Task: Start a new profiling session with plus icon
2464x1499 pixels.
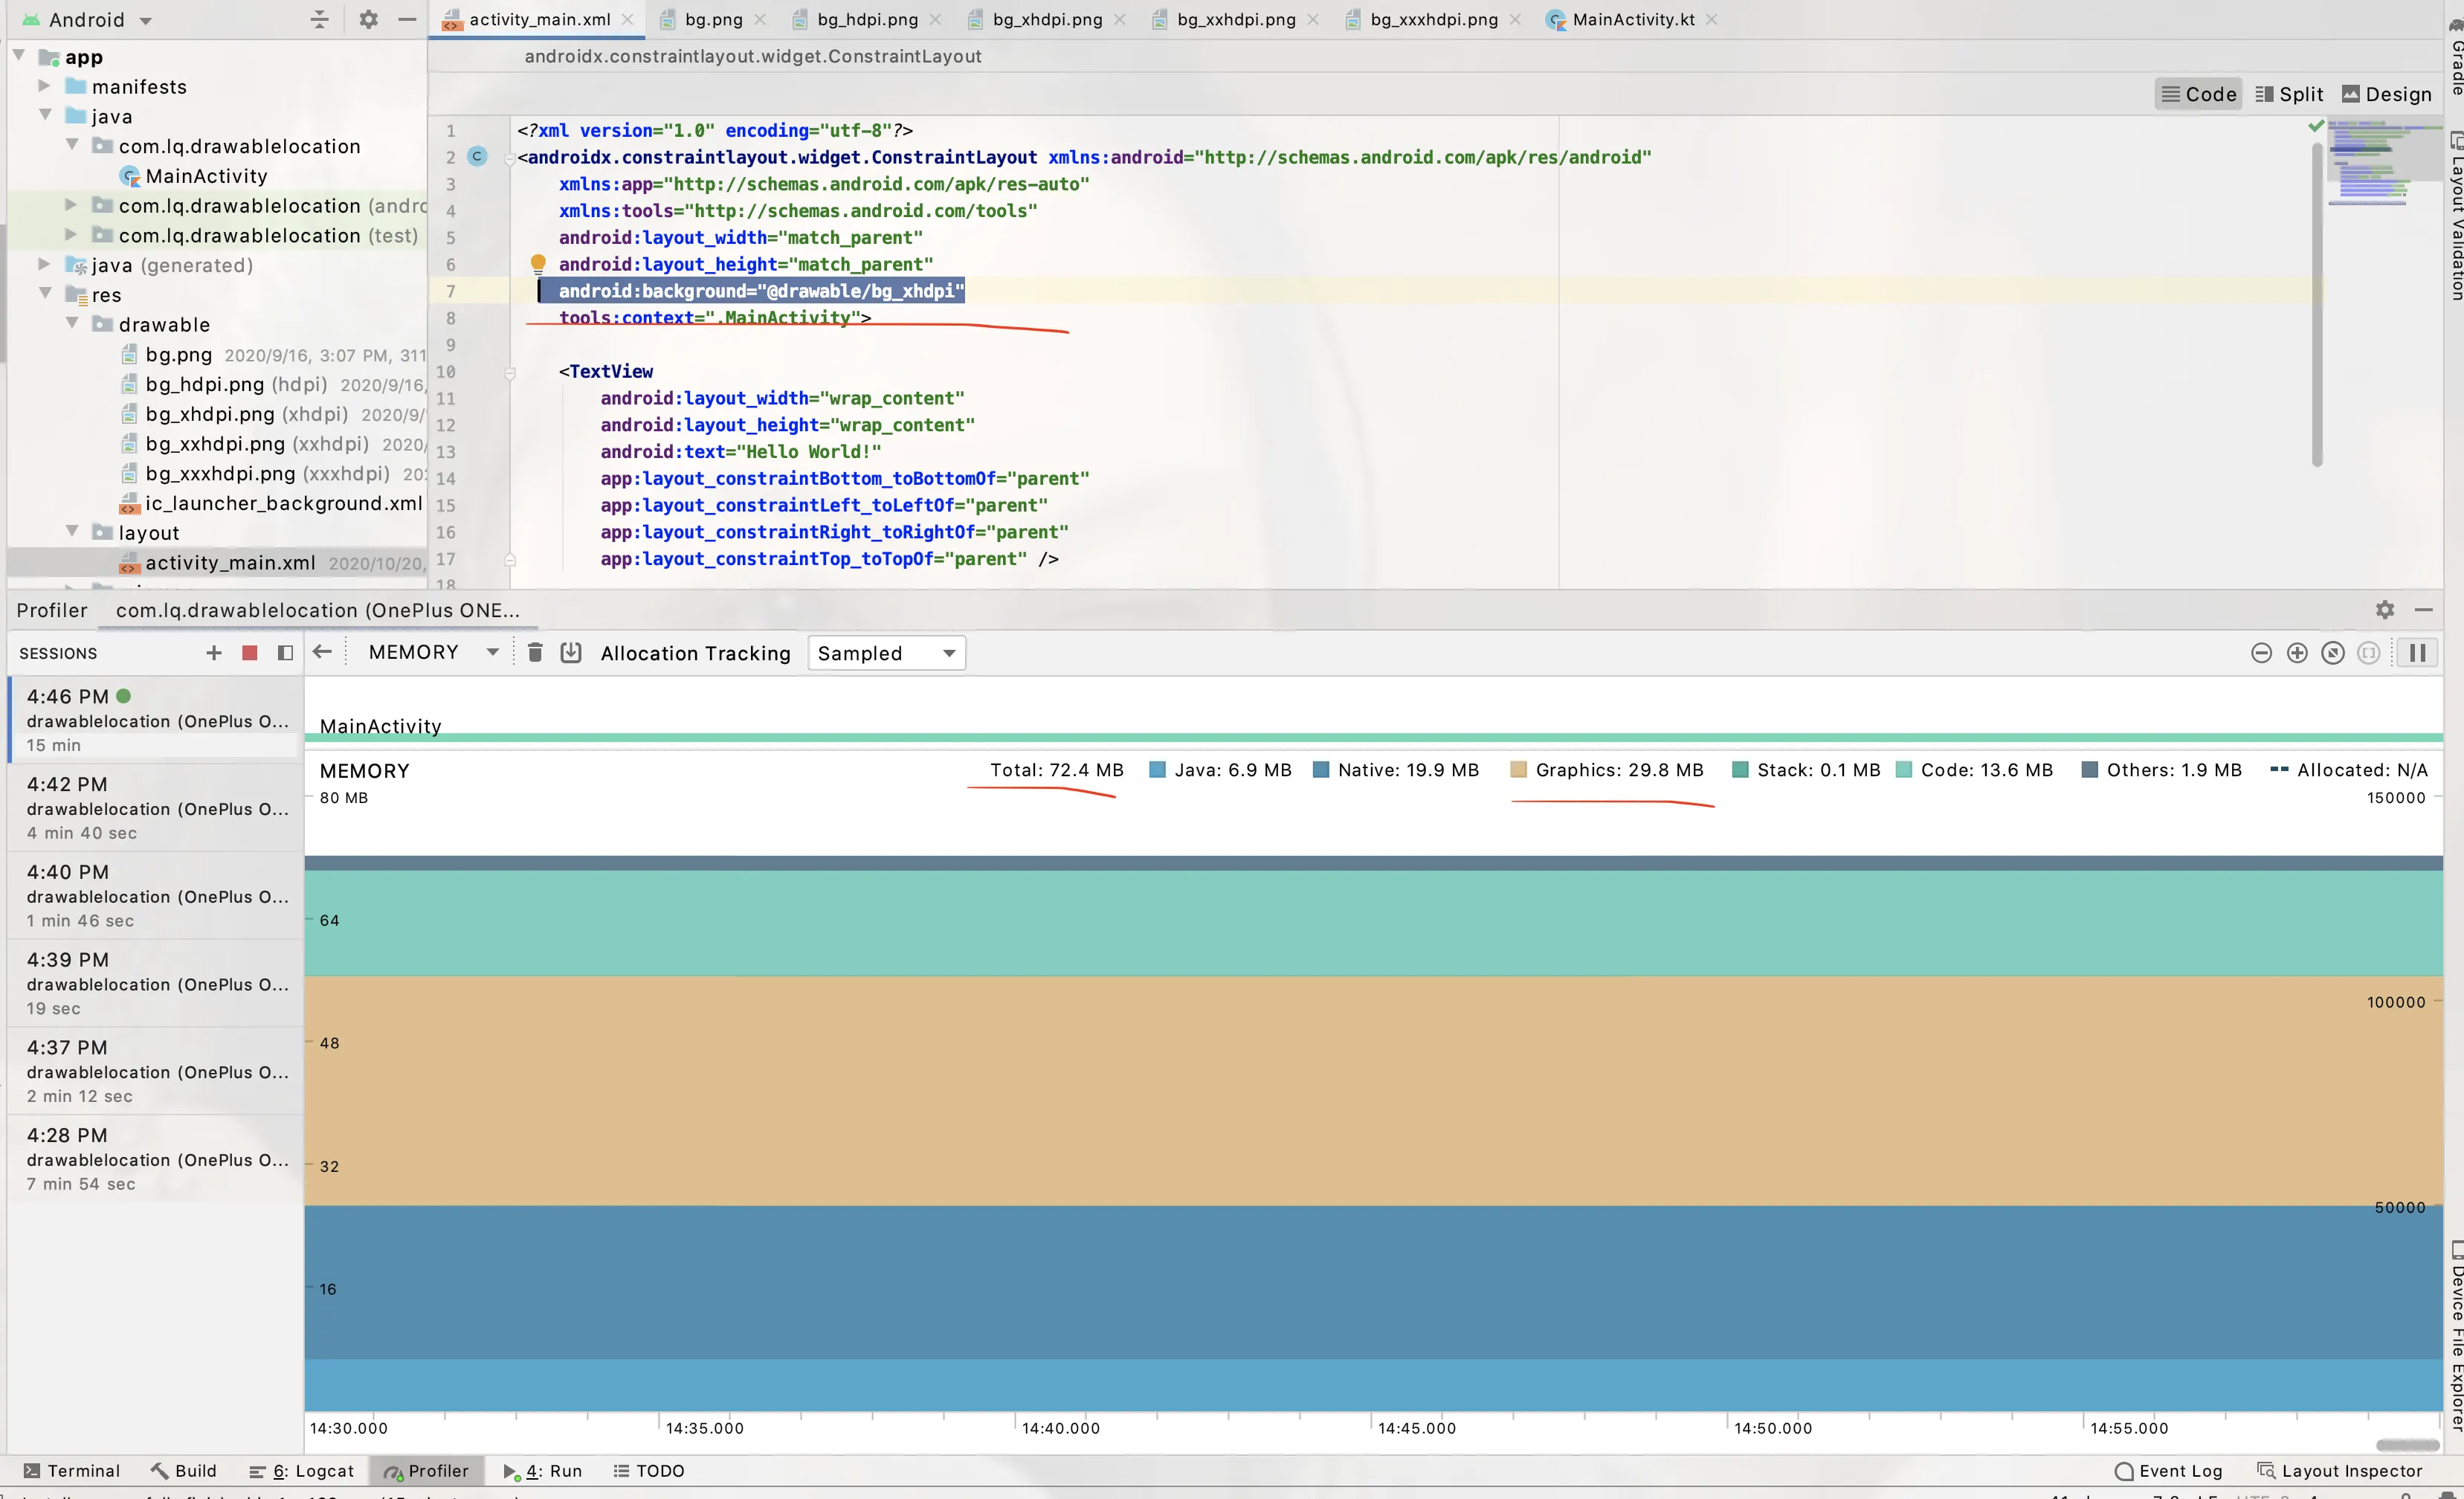Action: coord(213,653)
